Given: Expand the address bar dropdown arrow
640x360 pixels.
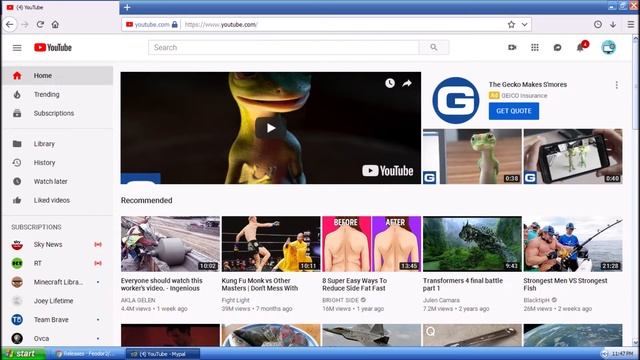Looking at the screenshot, I should [524, 24].
